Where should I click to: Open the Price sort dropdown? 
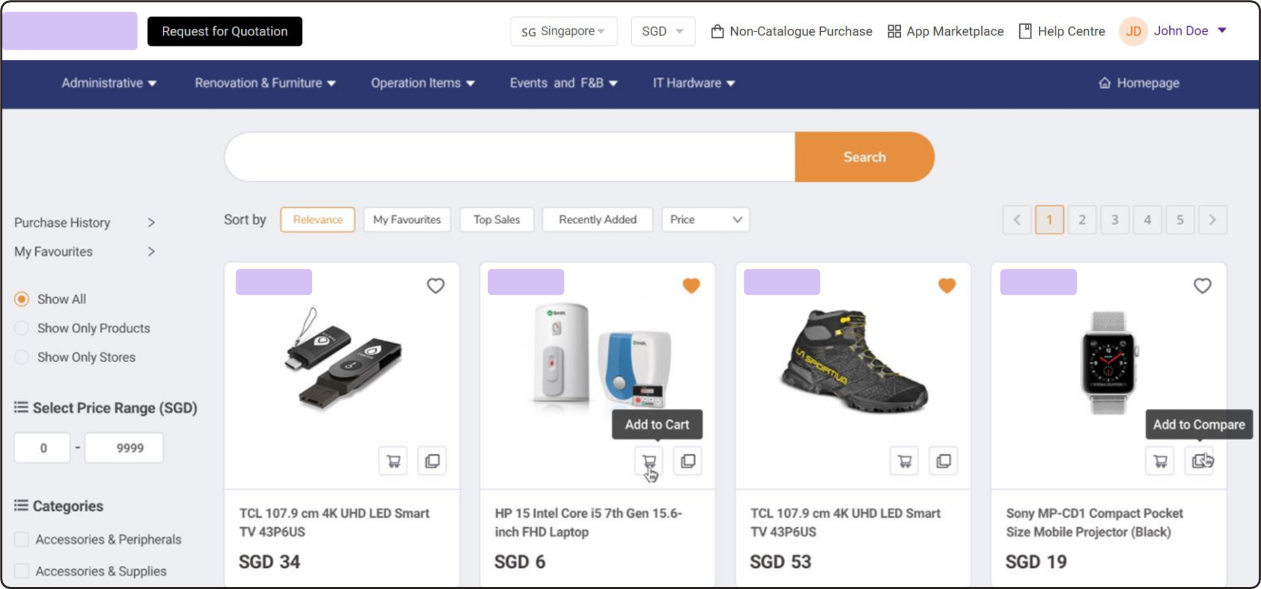pyautogui.click(x=706, y=220)
